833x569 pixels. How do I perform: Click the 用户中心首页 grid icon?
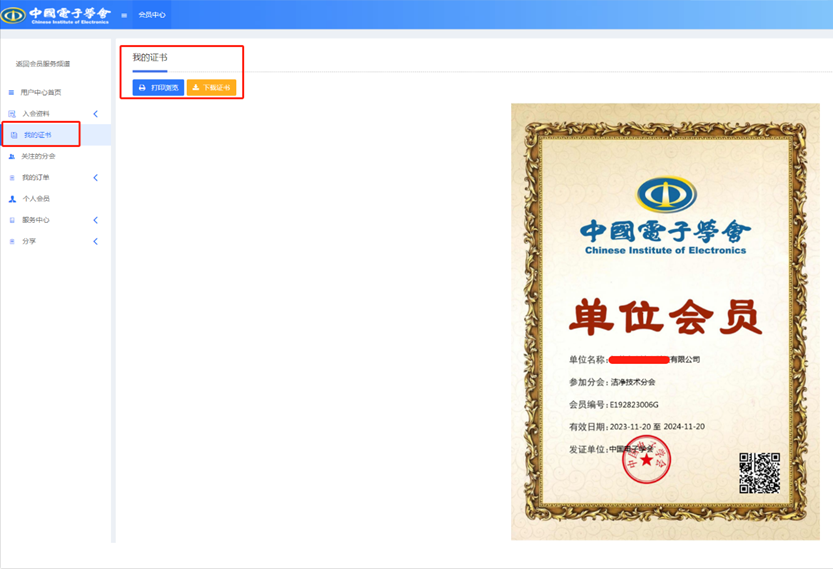tap(12, 92)
